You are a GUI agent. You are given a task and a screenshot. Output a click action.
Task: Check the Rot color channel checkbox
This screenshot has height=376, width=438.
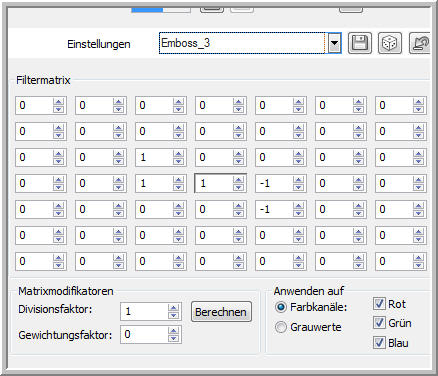[x=379, y=303]
